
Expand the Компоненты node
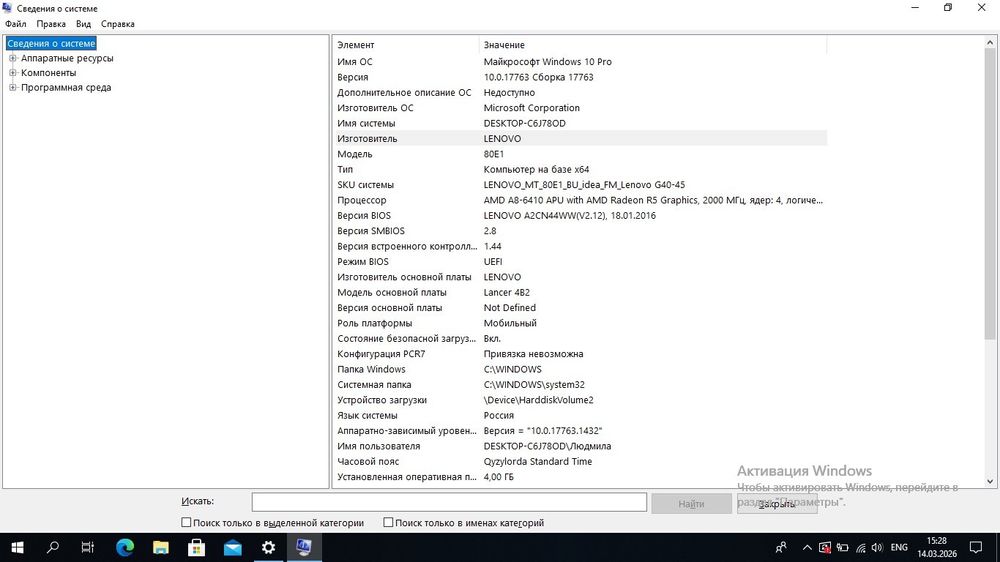13,73
